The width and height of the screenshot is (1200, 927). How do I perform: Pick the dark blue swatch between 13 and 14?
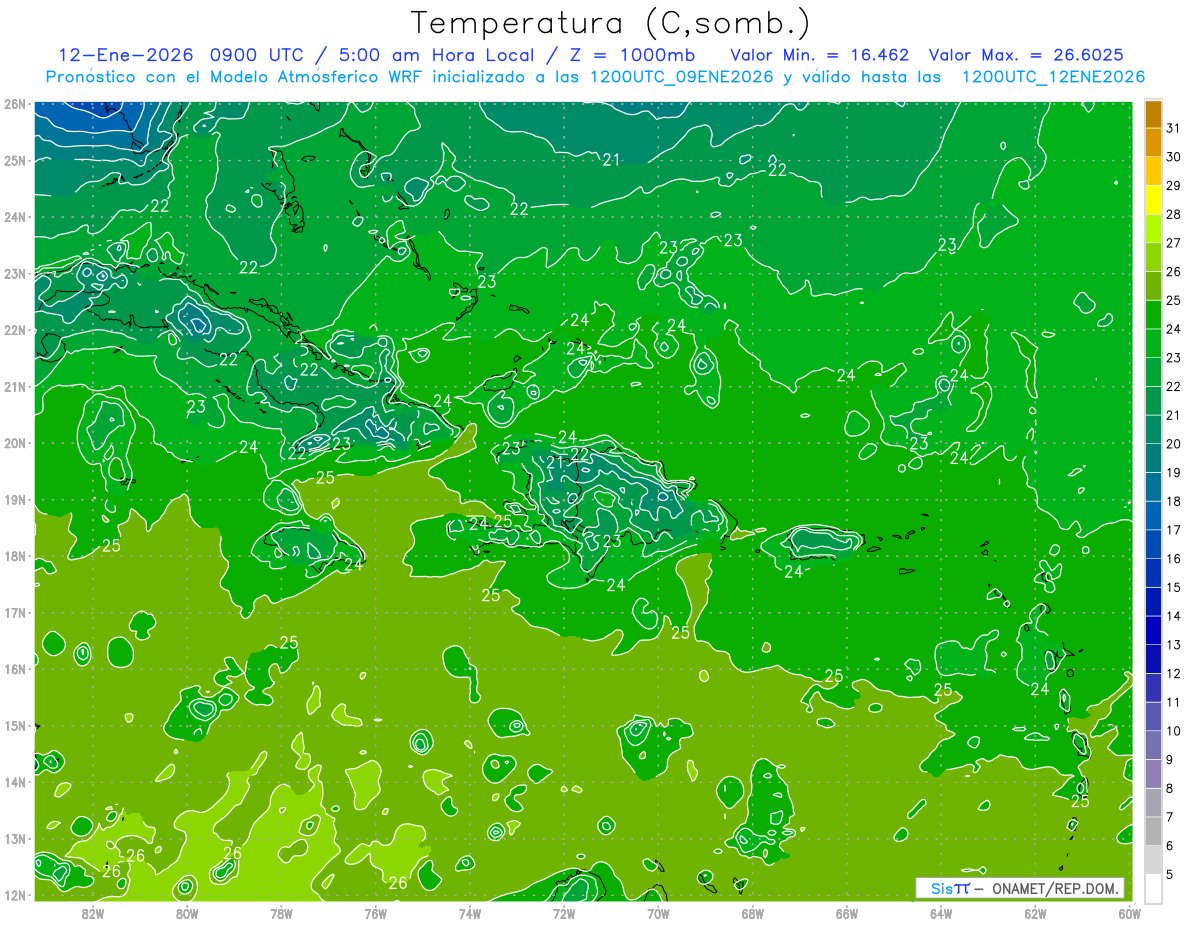click(x=1154, y=630)
